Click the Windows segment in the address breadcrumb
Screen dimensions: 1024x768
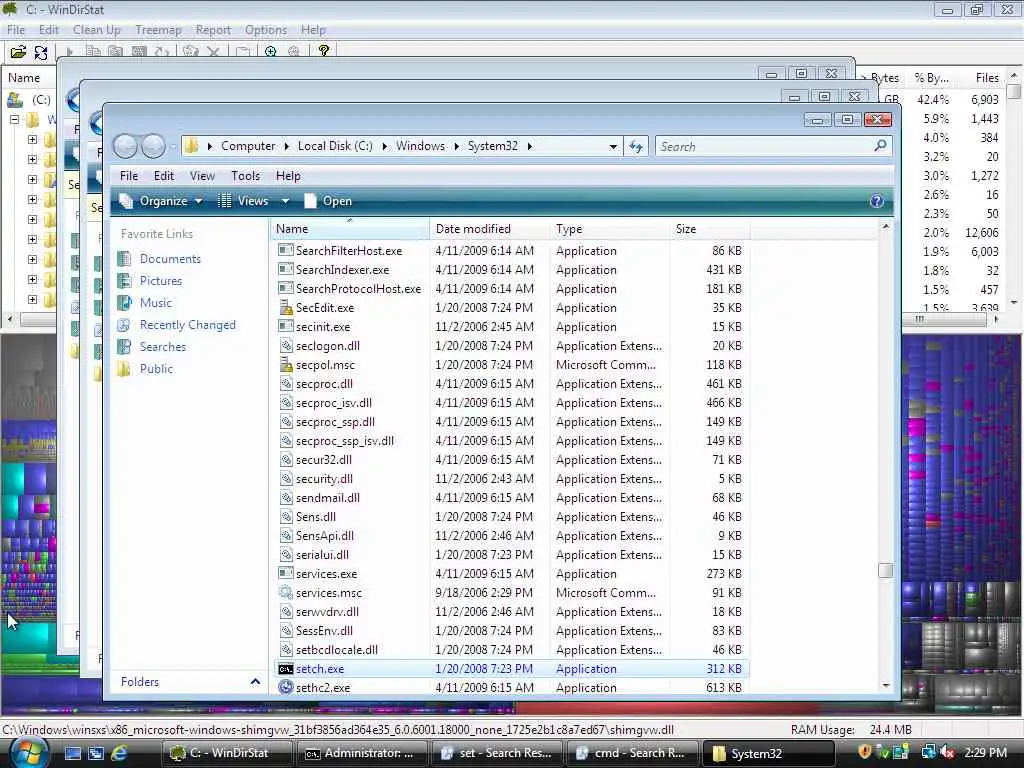420,146
